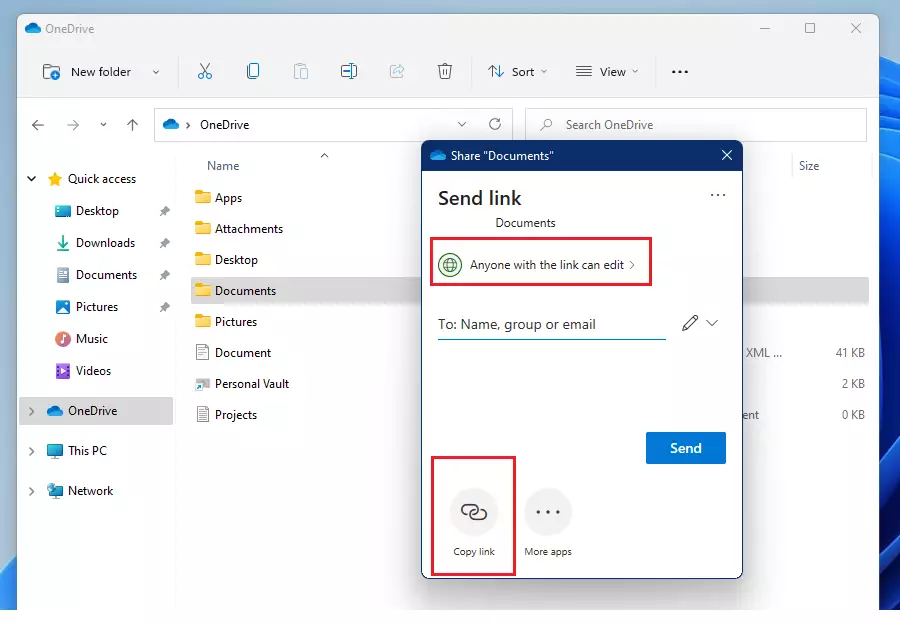Click OneDrive in the address bar

coord(224,125)
